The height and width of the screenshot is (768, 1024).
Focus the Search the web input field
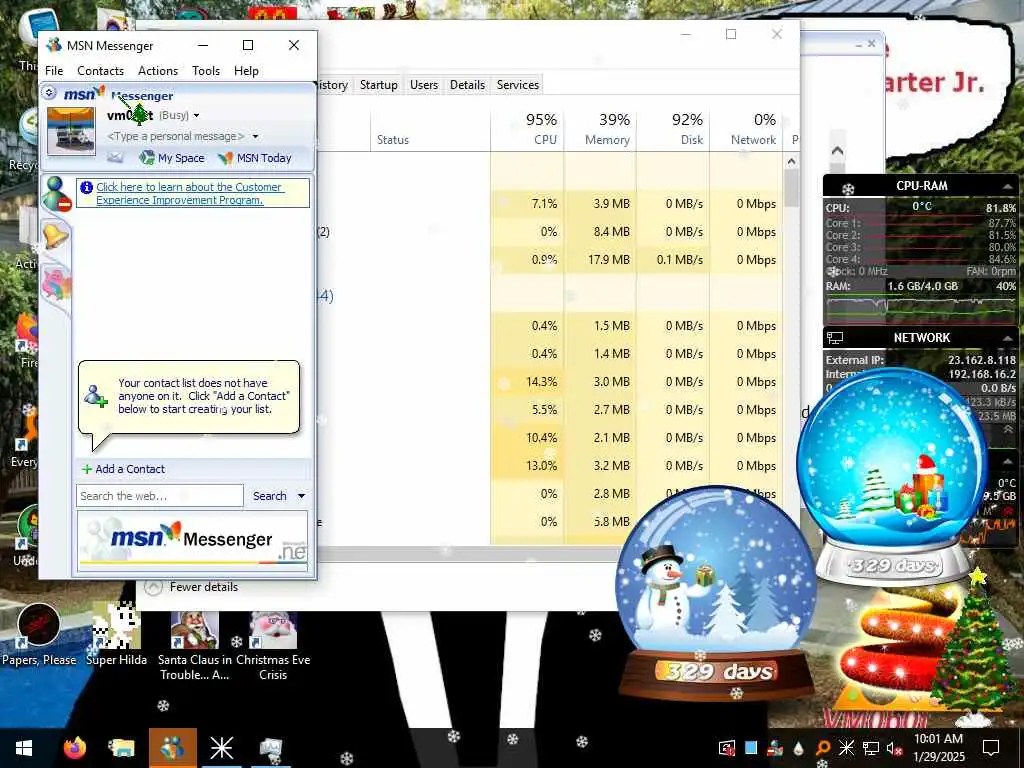click(x=160, y=496)
